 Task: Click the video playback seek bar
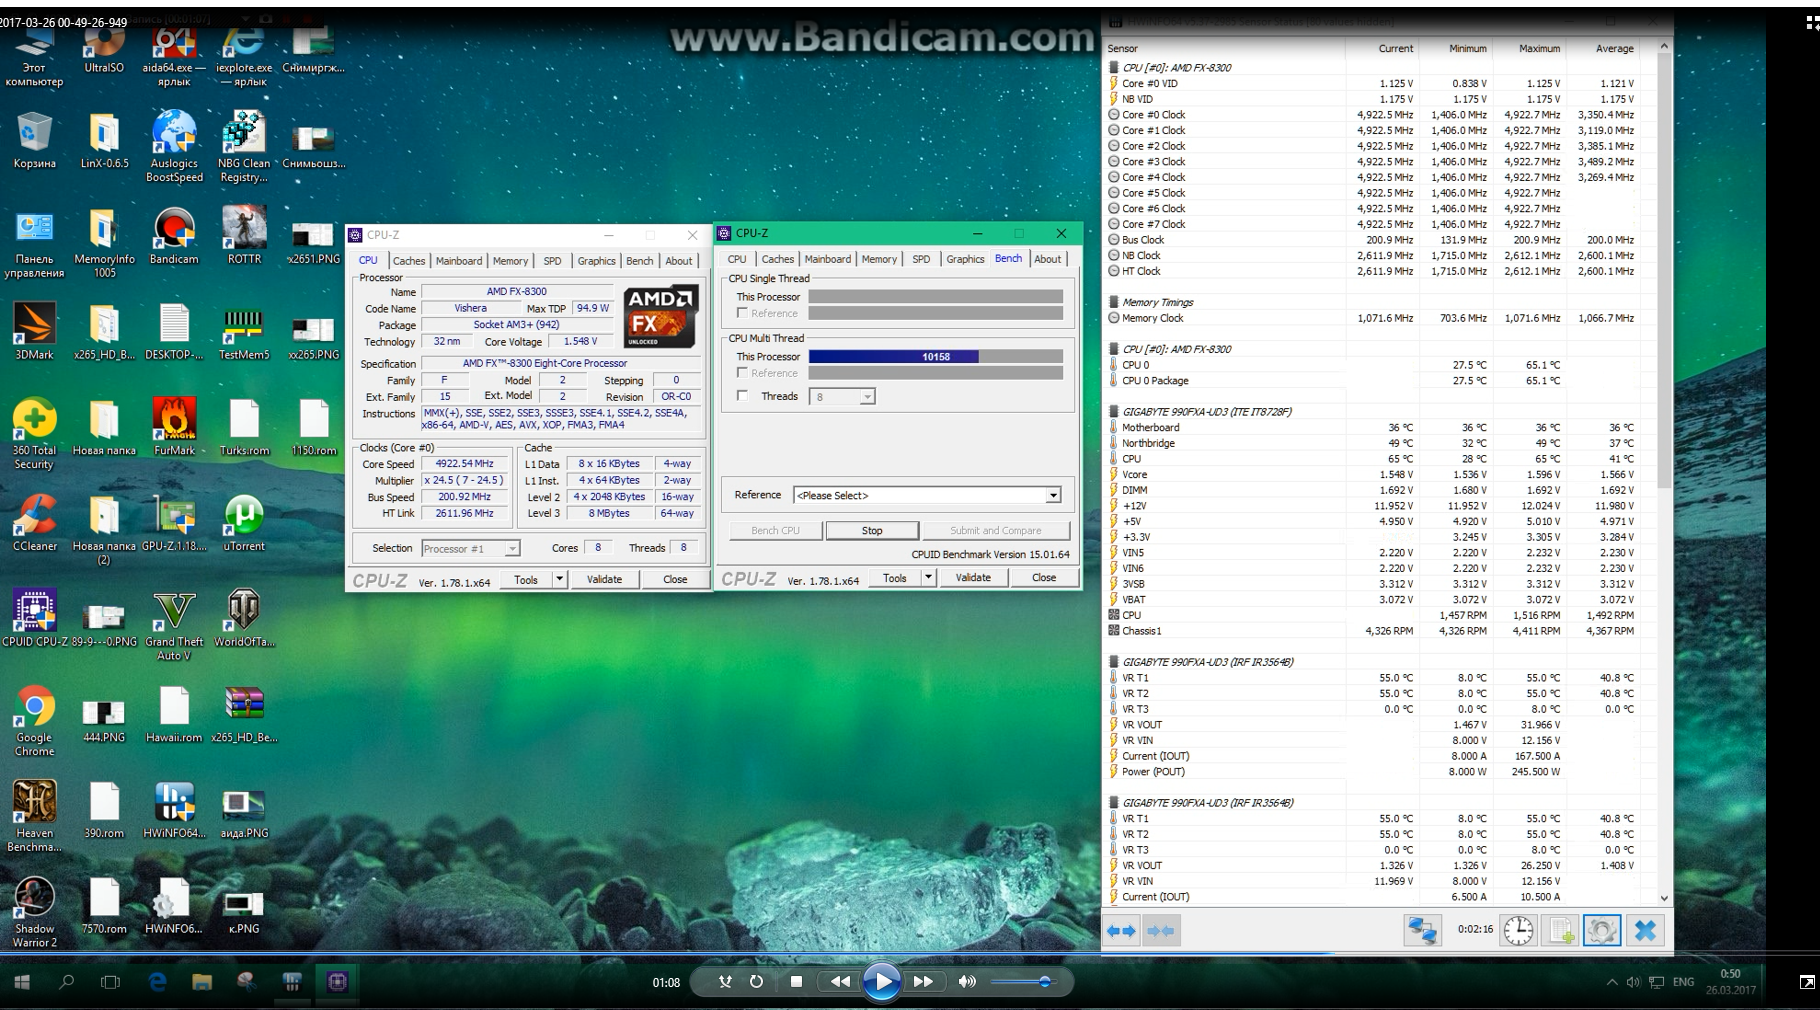910,953
